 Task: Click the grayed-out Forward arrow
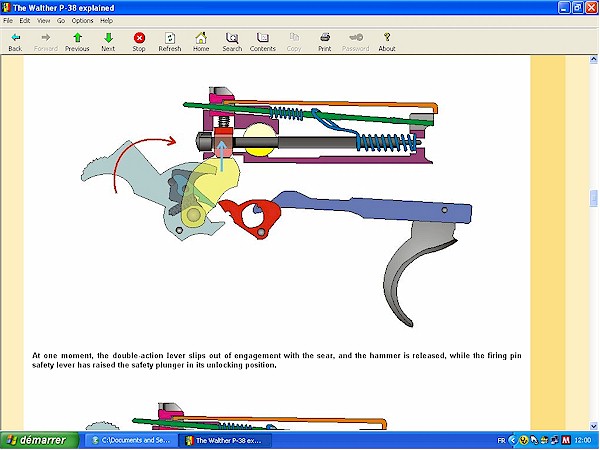point(46,42)
